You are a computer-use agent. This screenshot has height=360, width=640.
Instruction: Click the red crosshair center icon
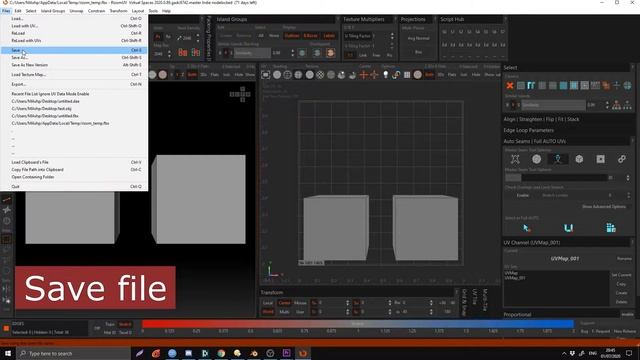[363, 75]
